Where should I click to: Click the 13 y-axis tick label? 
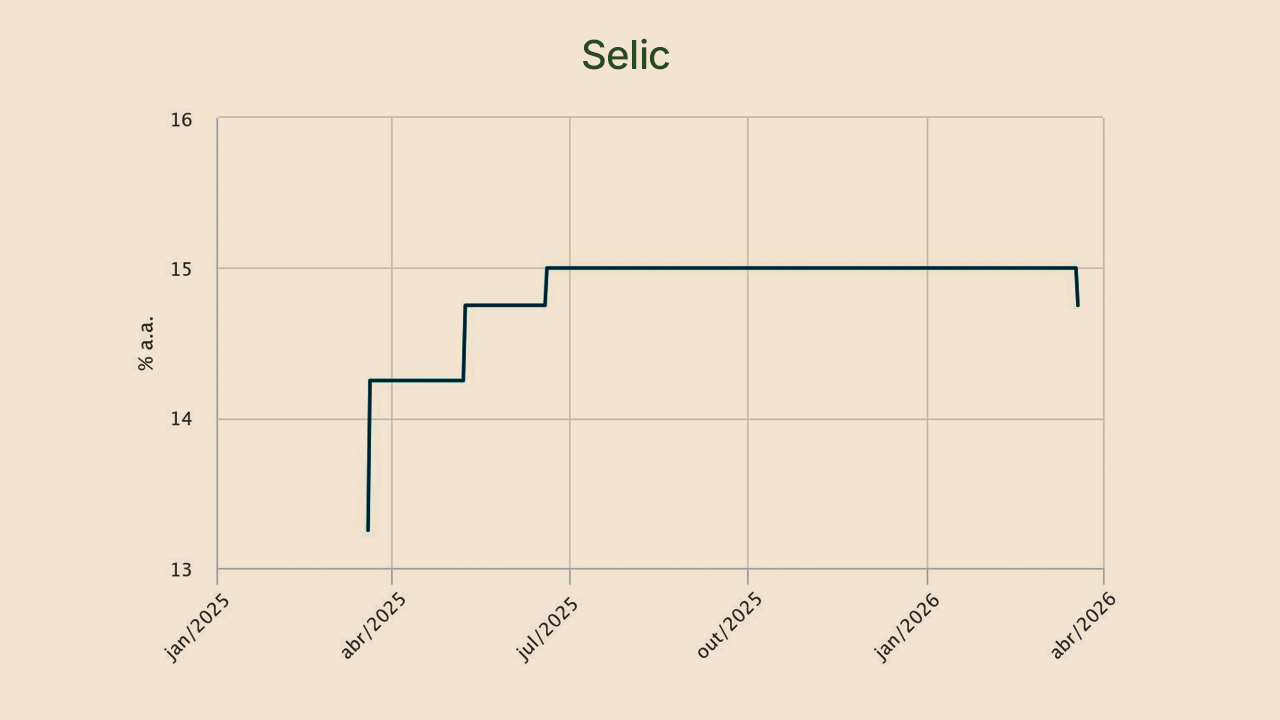pos(180,570)
